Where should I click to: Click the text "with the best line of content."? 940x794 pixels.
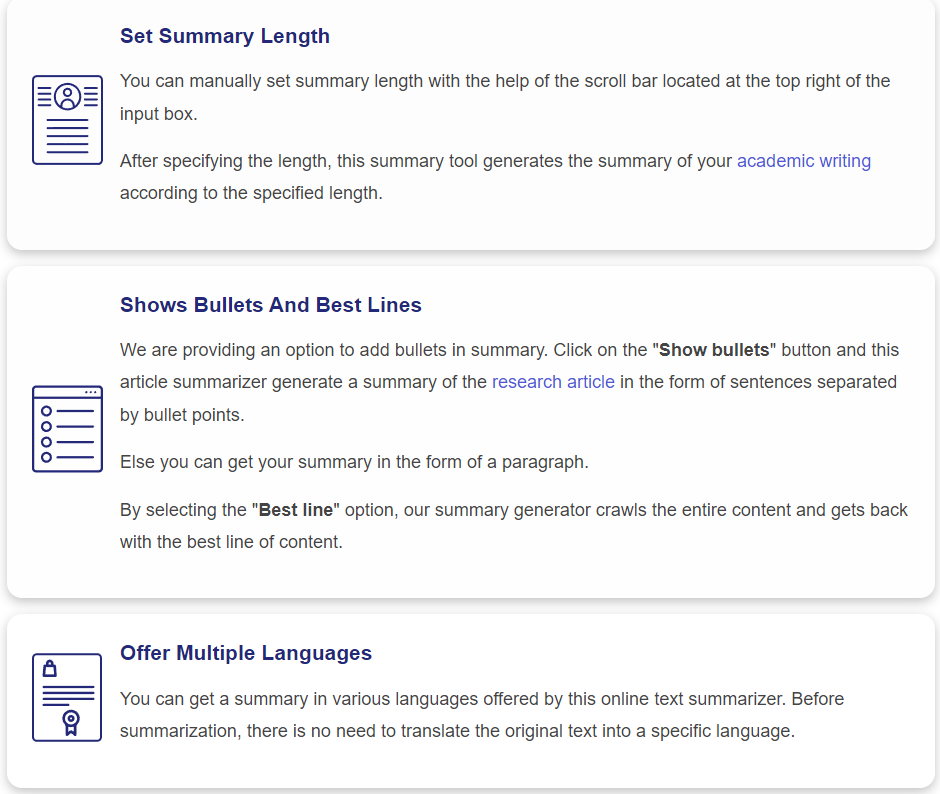pyautogui.click(x=231, y=542)
